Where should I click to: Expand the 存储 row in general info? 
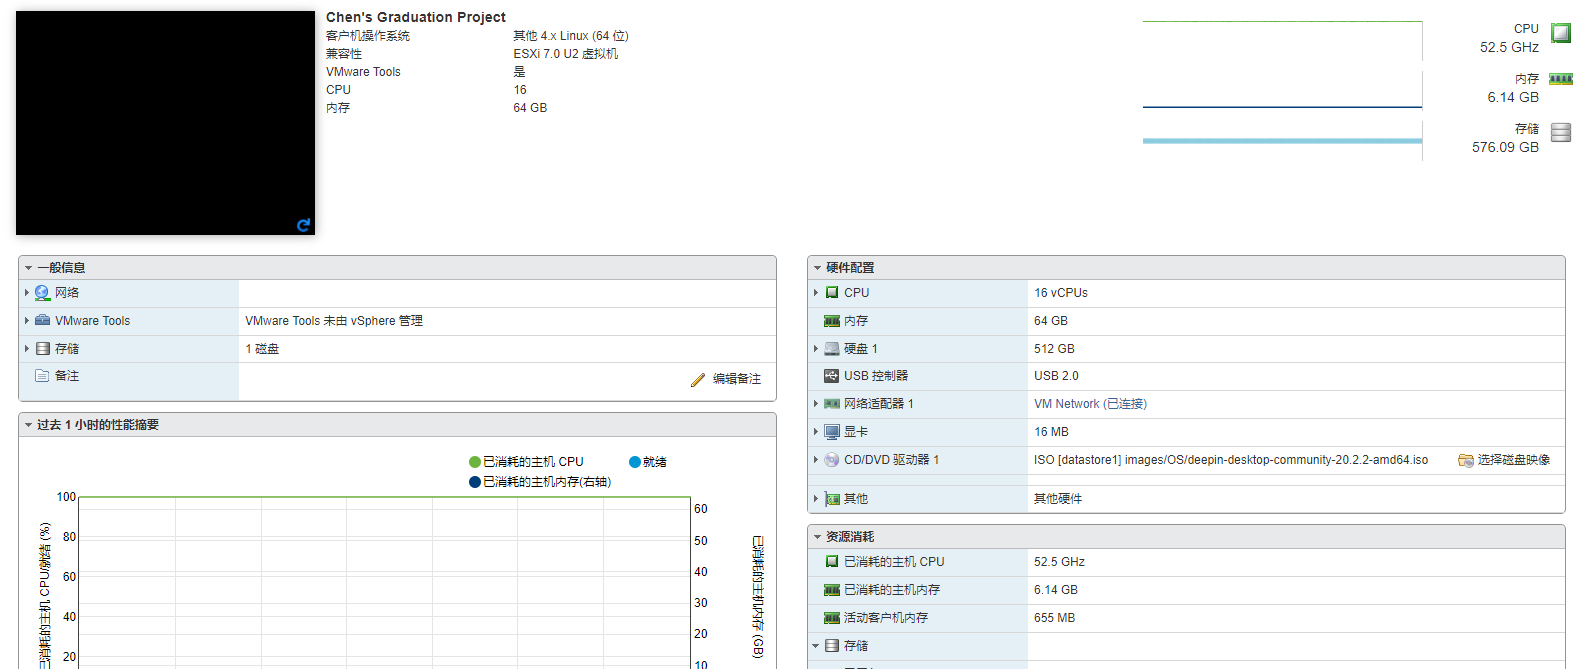tap(27, 349)
